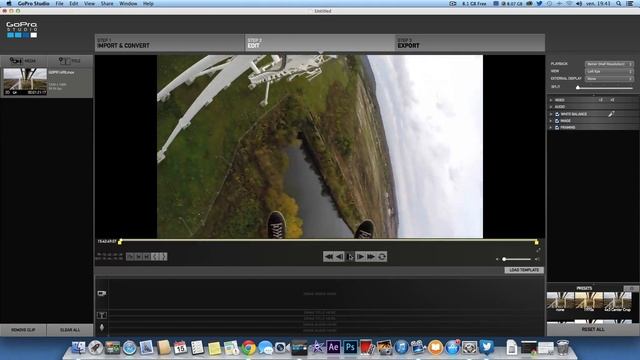Screen dimensions: 640x360
Task: Click the Reset All button
Action: pyautogui.click(x=593, y=329)
